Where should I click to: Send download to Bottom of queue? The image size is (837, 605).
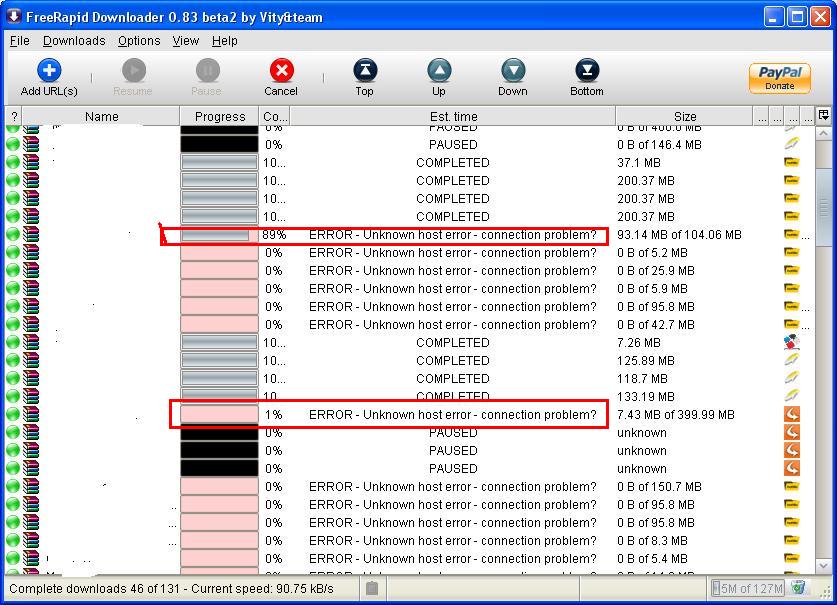point(586,78)
